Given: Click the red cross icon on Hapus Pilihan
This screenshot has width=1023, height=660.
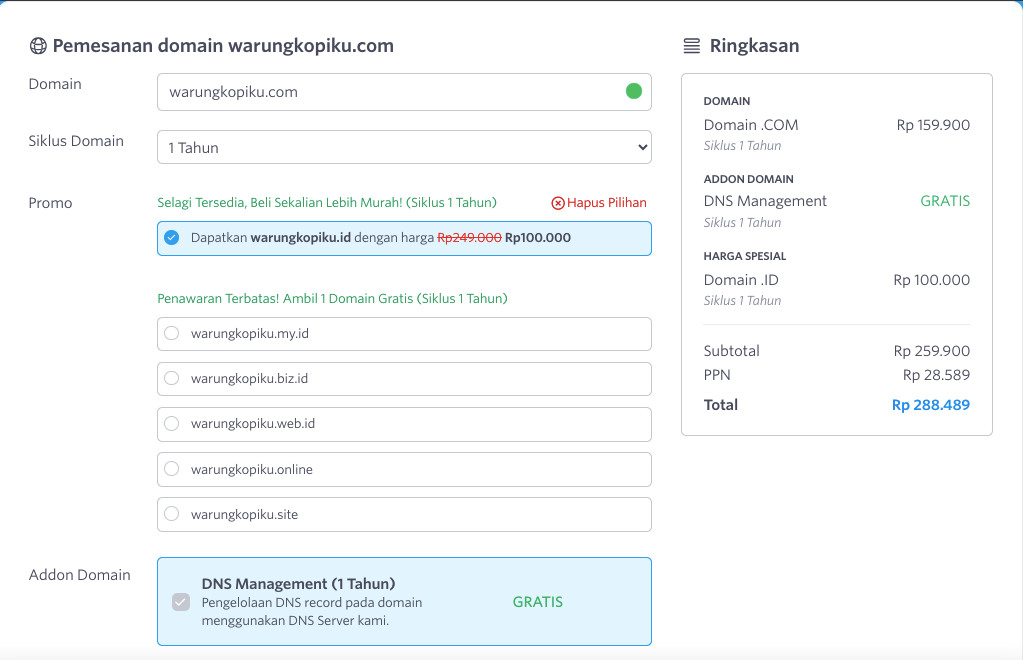Looking at the screenshot, I should pos(558,202).
